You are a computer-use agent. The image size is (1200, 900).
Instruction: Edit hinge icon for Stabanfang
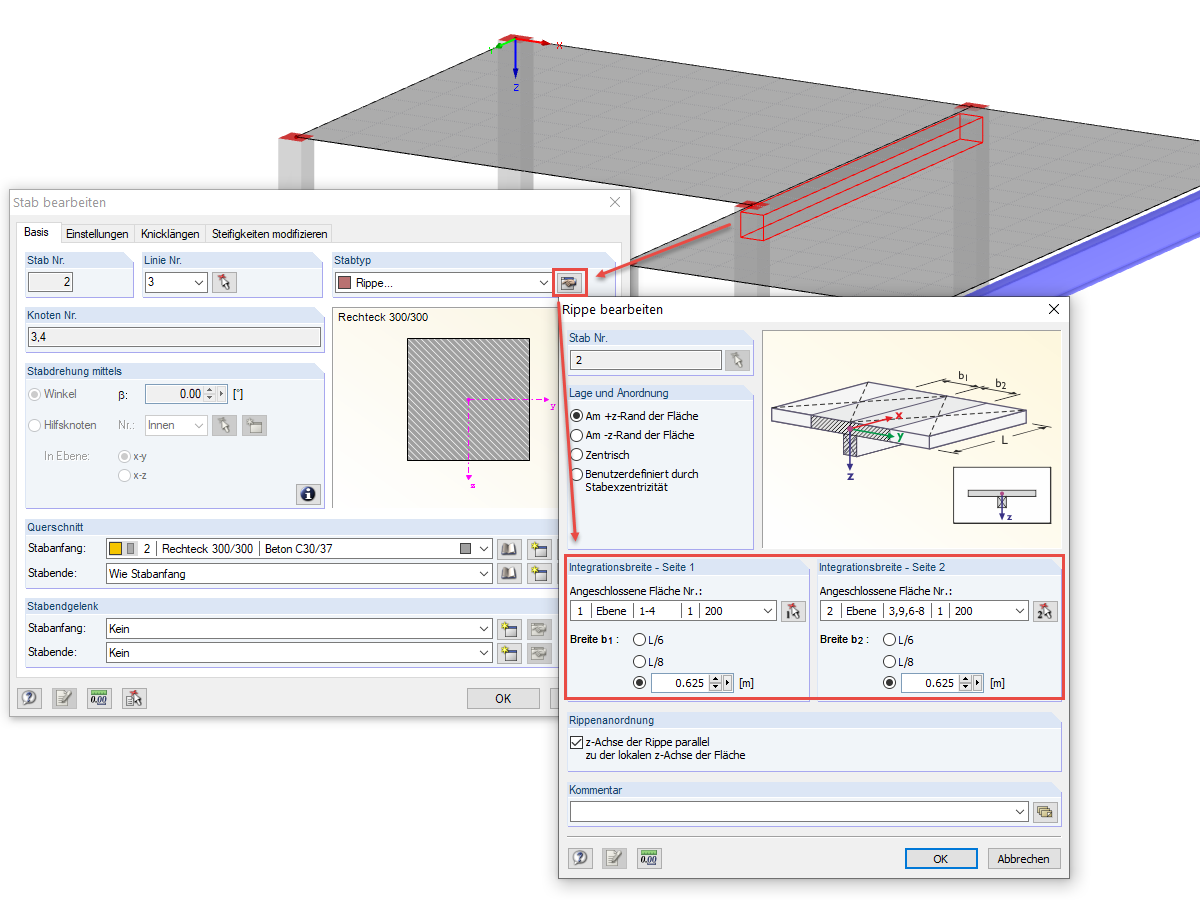click(x=540, y=629)
